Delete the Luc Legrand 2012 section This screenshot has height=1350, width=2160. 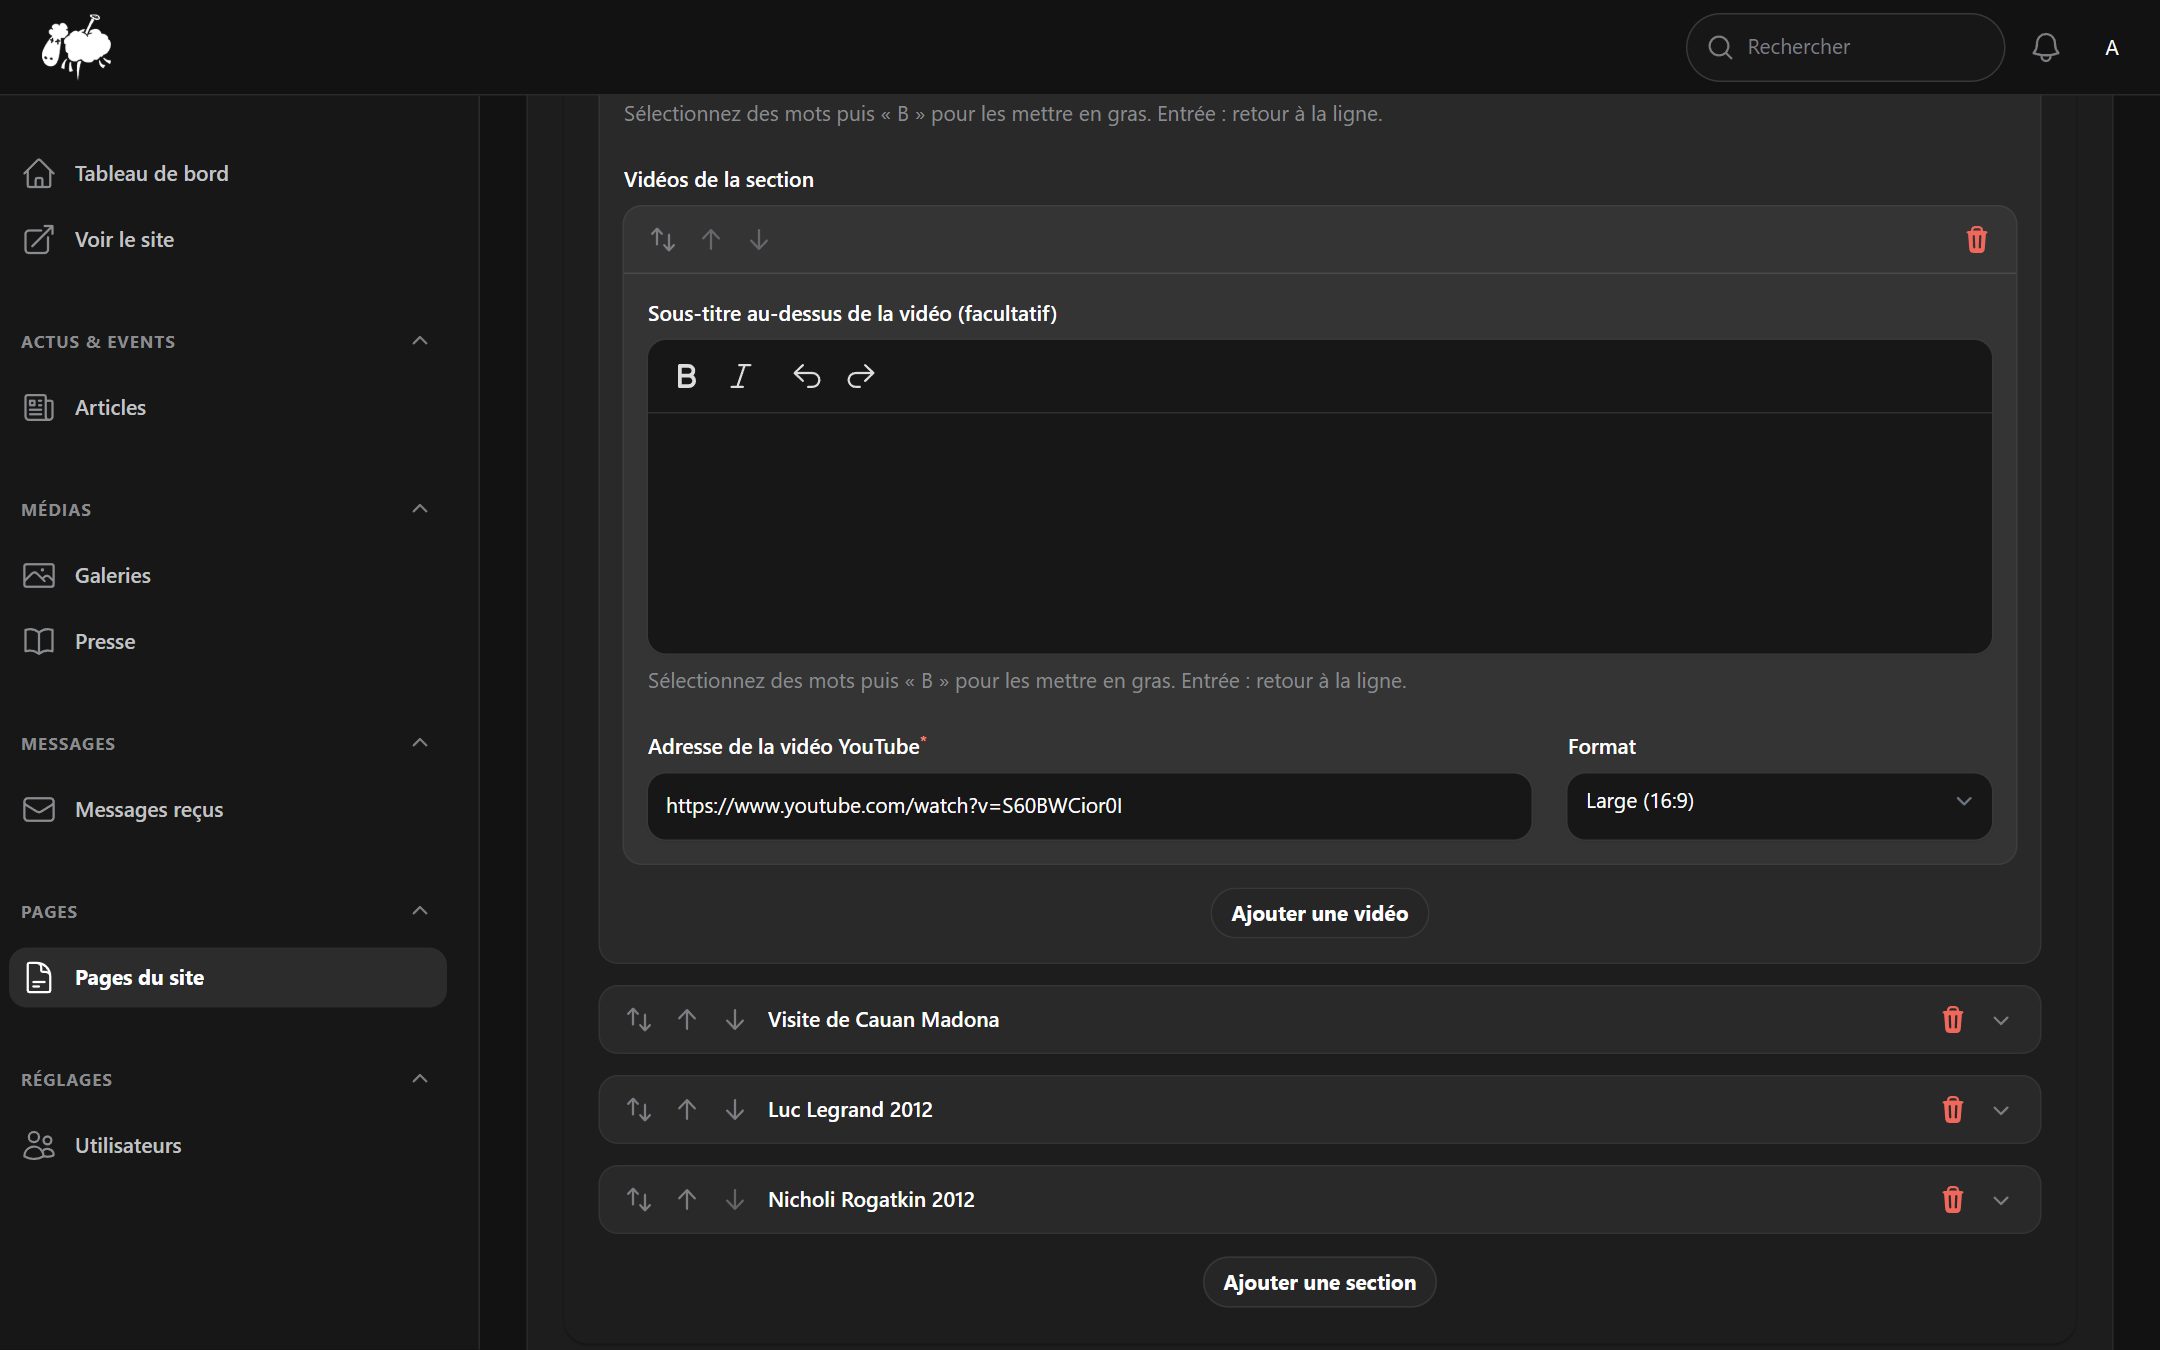(x=1952, y=1110)
